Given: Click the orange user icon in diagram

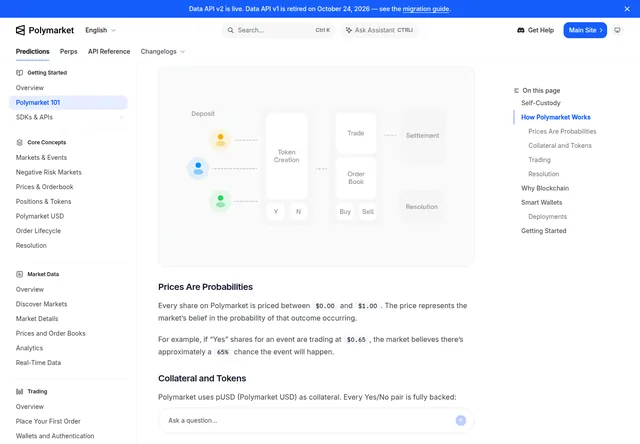Looking at the screenshot, I should pyautogui.click(x=220, y=140).
